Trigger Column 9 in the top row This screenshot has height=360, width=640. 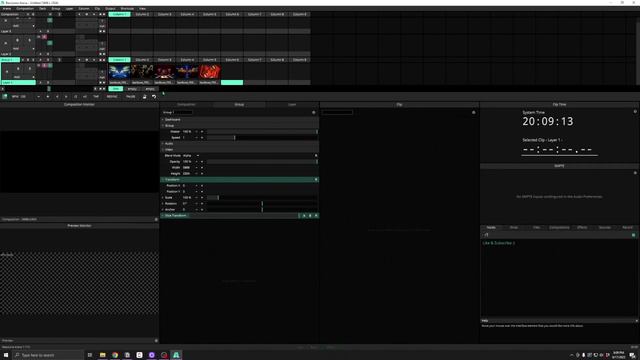click(300, 14)
